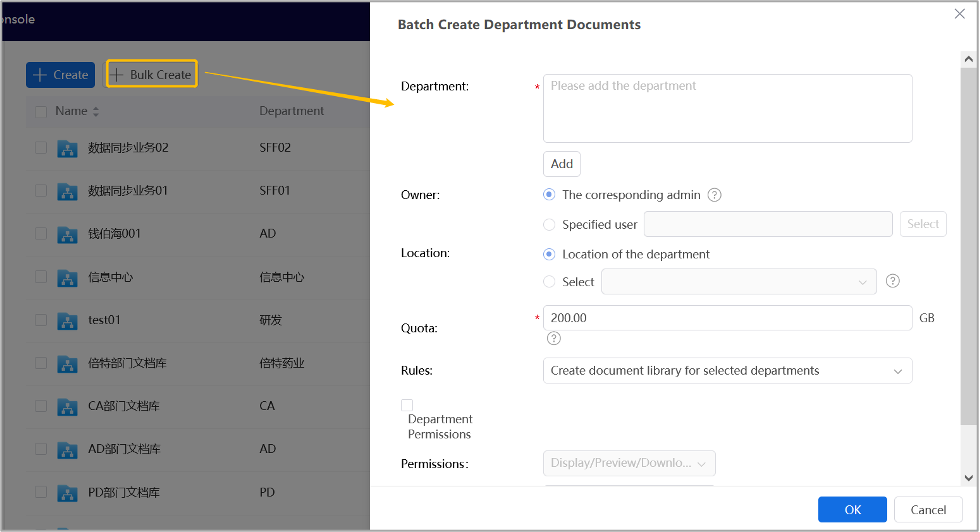This screenshot has height=532, width=980.
Task: Confirm dialog with OK button
Action: (x=852, y=509)
